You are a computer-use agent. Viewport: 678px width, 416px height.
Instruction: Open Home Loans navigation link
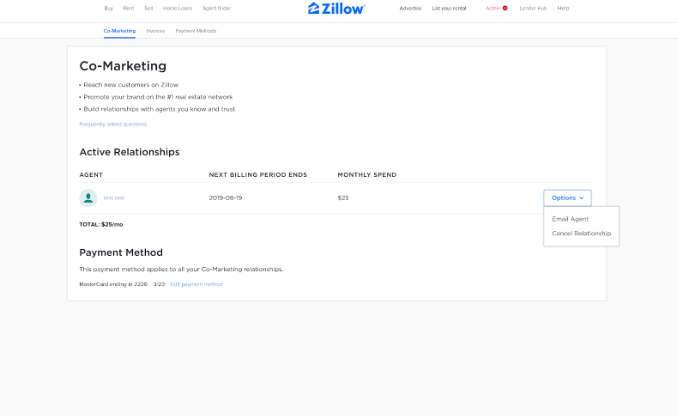[x=178, y=8]
